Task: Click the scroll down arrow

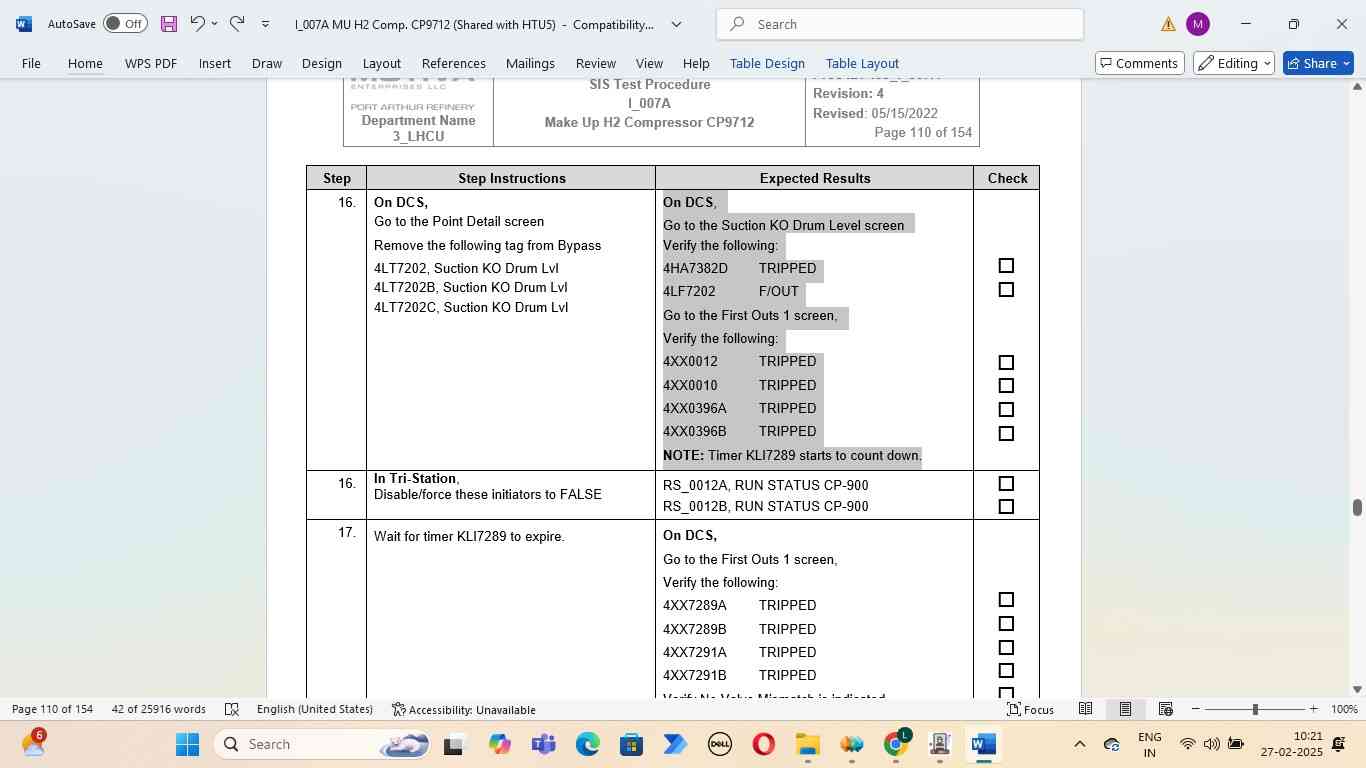Action: coord(1357,689)
